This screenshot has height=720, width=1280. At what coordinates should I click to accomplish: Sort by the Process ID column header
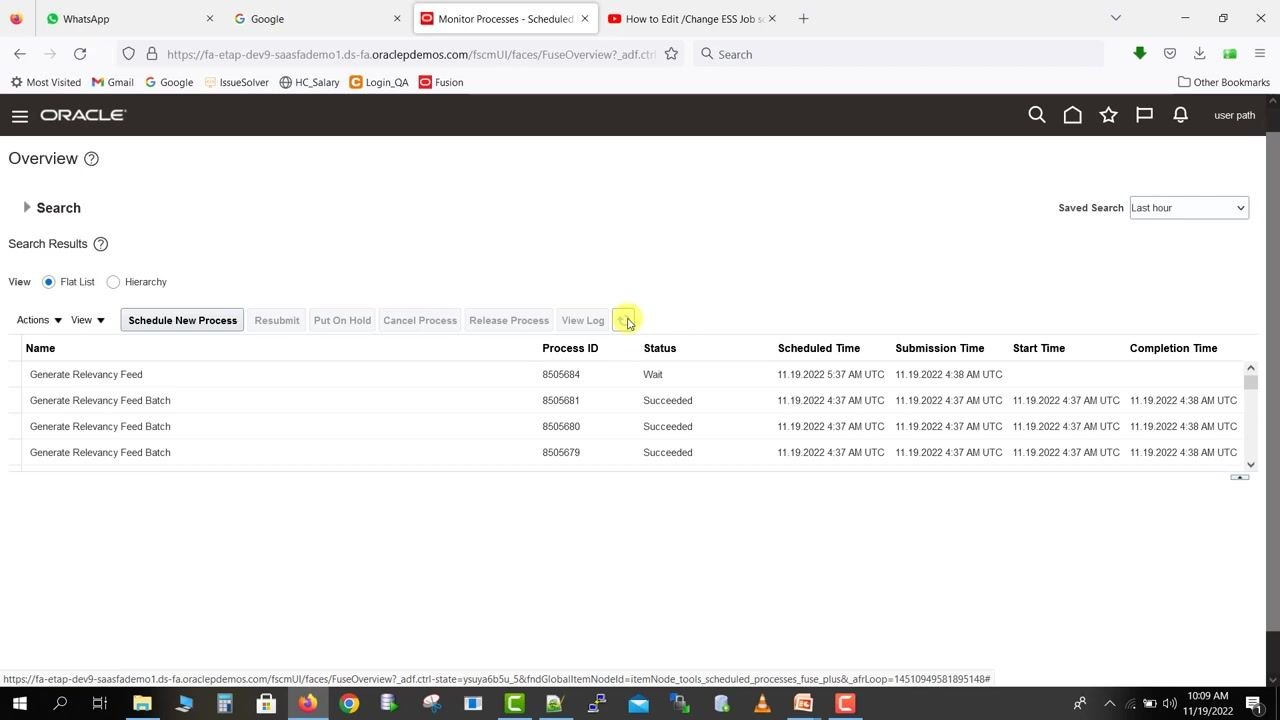pyautogui.click(x=570, y=348)
